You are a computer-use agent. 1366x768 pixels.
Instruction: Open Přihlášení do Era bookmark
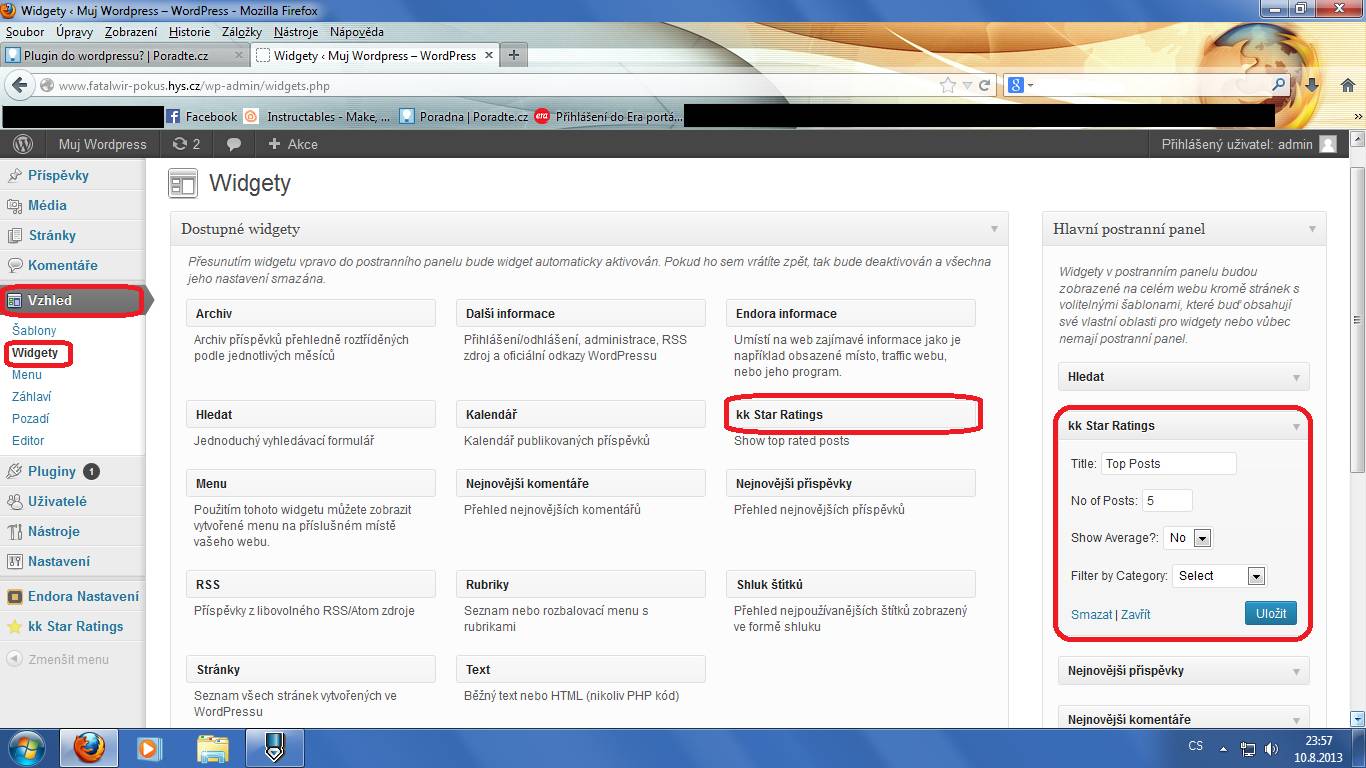click(x=609, y=116)
